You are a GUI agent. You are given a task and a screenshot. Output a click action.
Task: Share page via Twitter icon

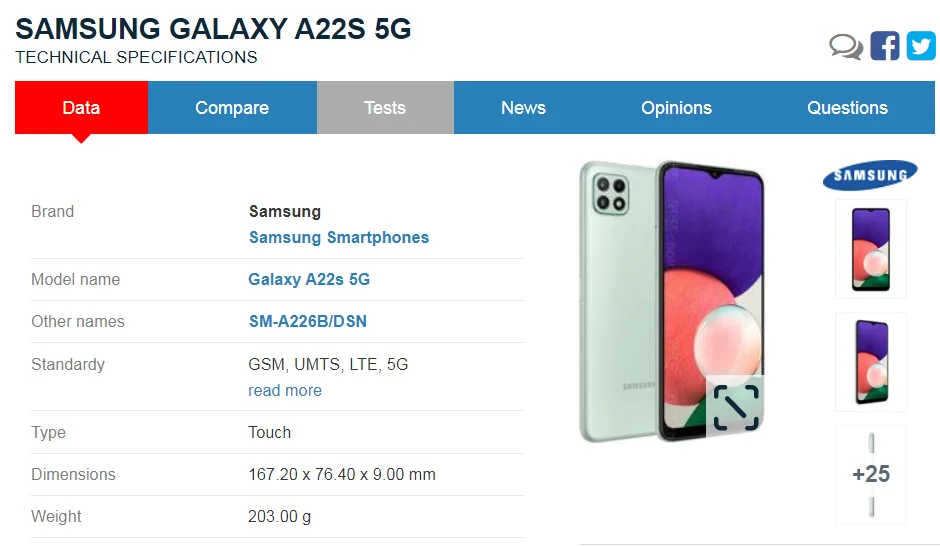921,46
